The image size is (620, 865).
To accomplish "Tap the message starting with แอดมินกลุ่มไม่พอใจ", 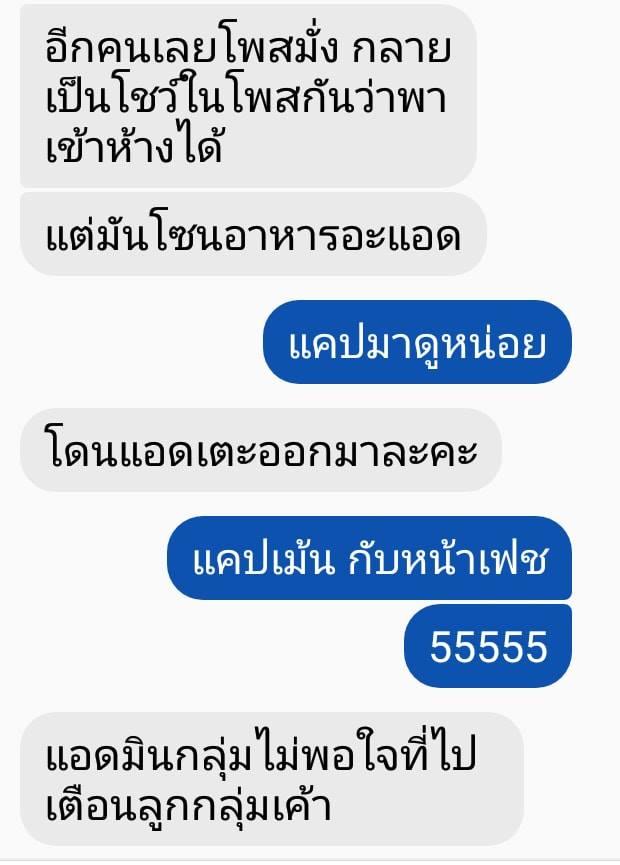I will (271, 778).
